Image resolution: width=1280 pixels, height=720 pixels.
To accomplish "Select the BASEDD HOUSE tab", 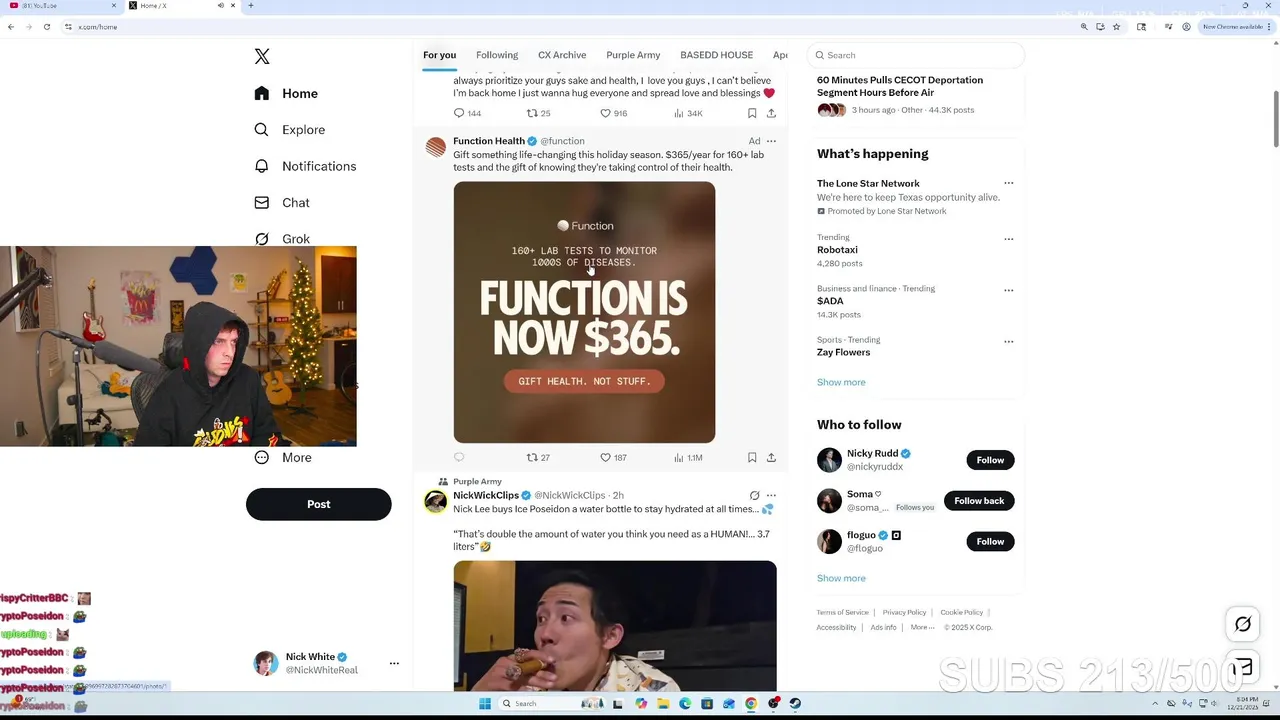I will 716,55.
